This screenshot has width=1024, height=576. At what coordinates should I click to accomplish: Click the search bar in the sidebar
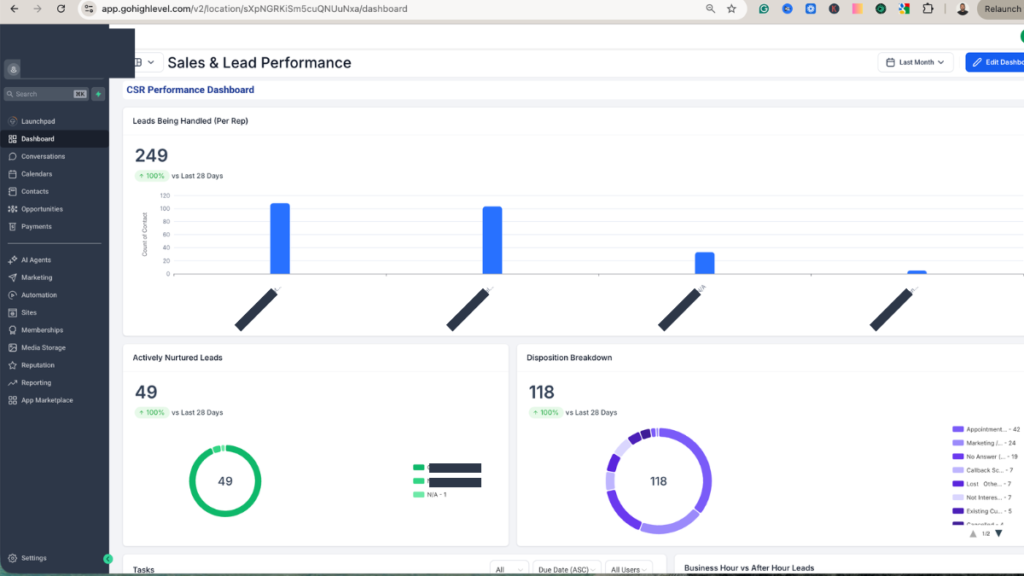[x=45, y=93]
